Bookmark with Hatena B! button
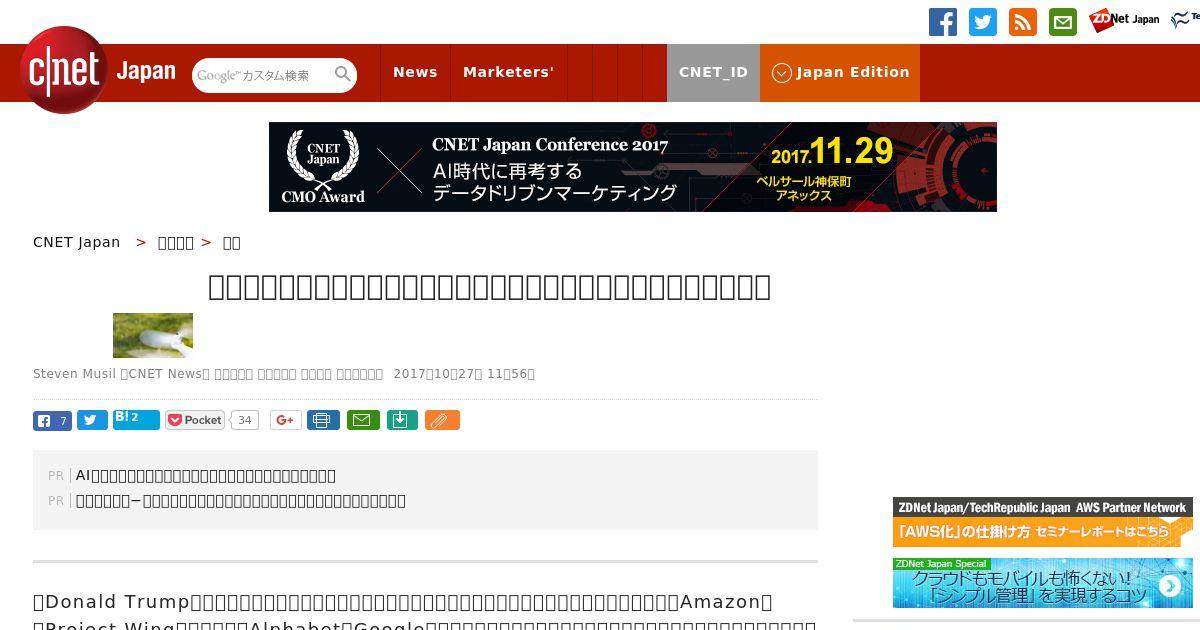This screenshot has width=1200, height=630. click(136, 420)
